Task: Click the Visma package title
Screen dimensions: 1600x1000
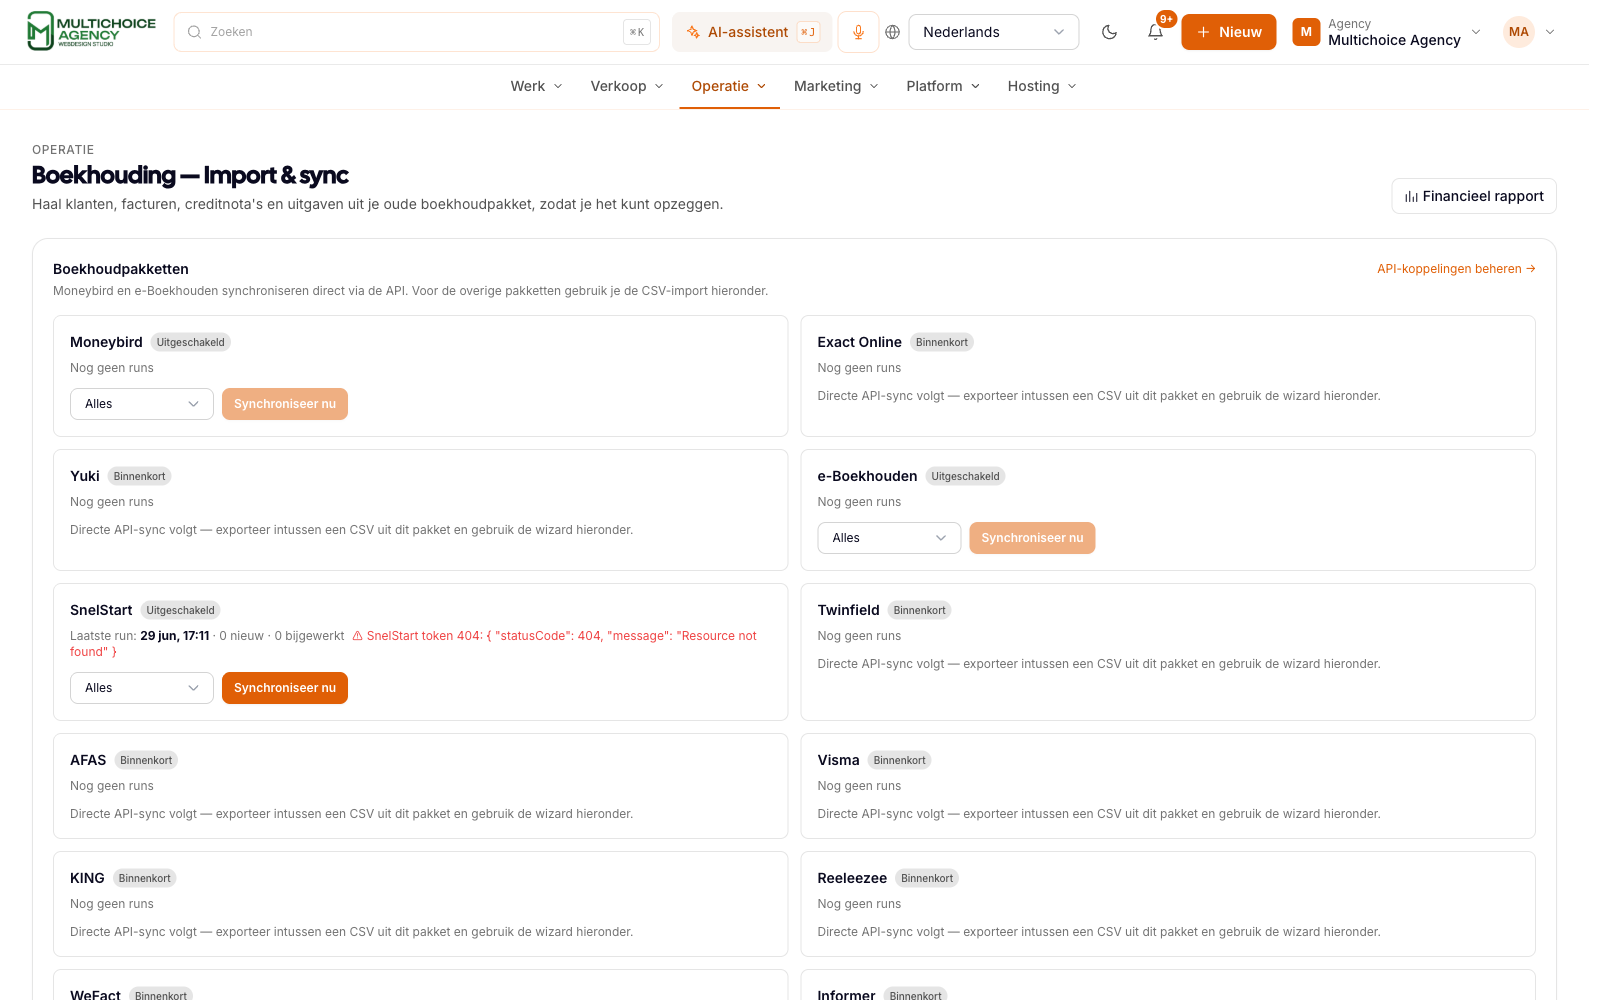Action: [x=839, y=760]
